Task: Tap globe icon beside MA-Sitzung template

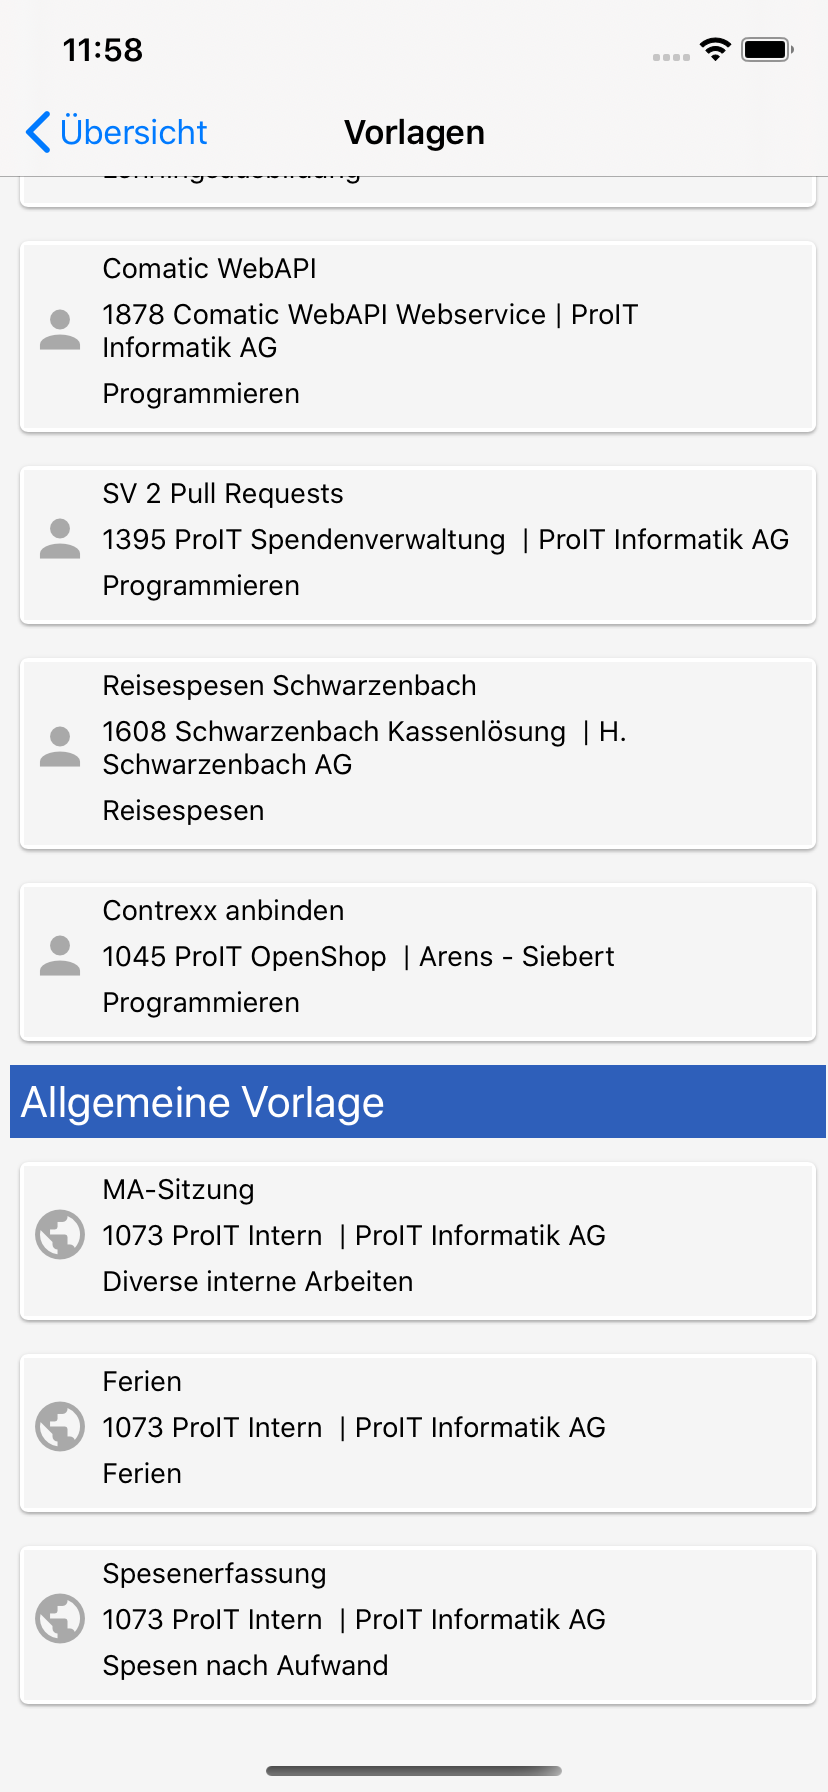Action: 60,1235
